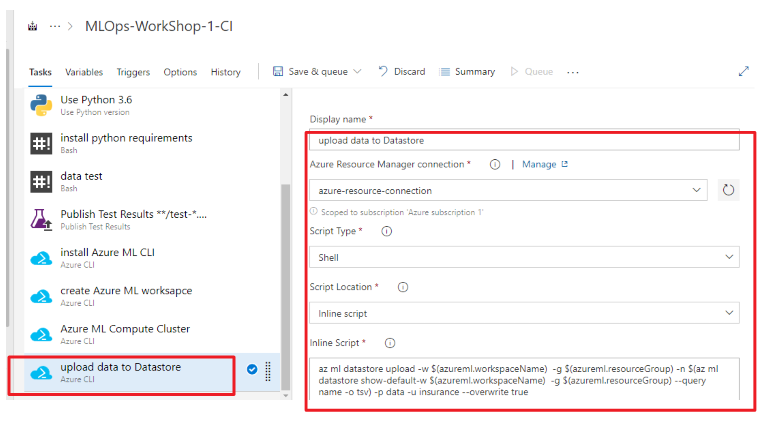Open the Manage connection link
Viewport: 771px width, 423px height.
545,164
